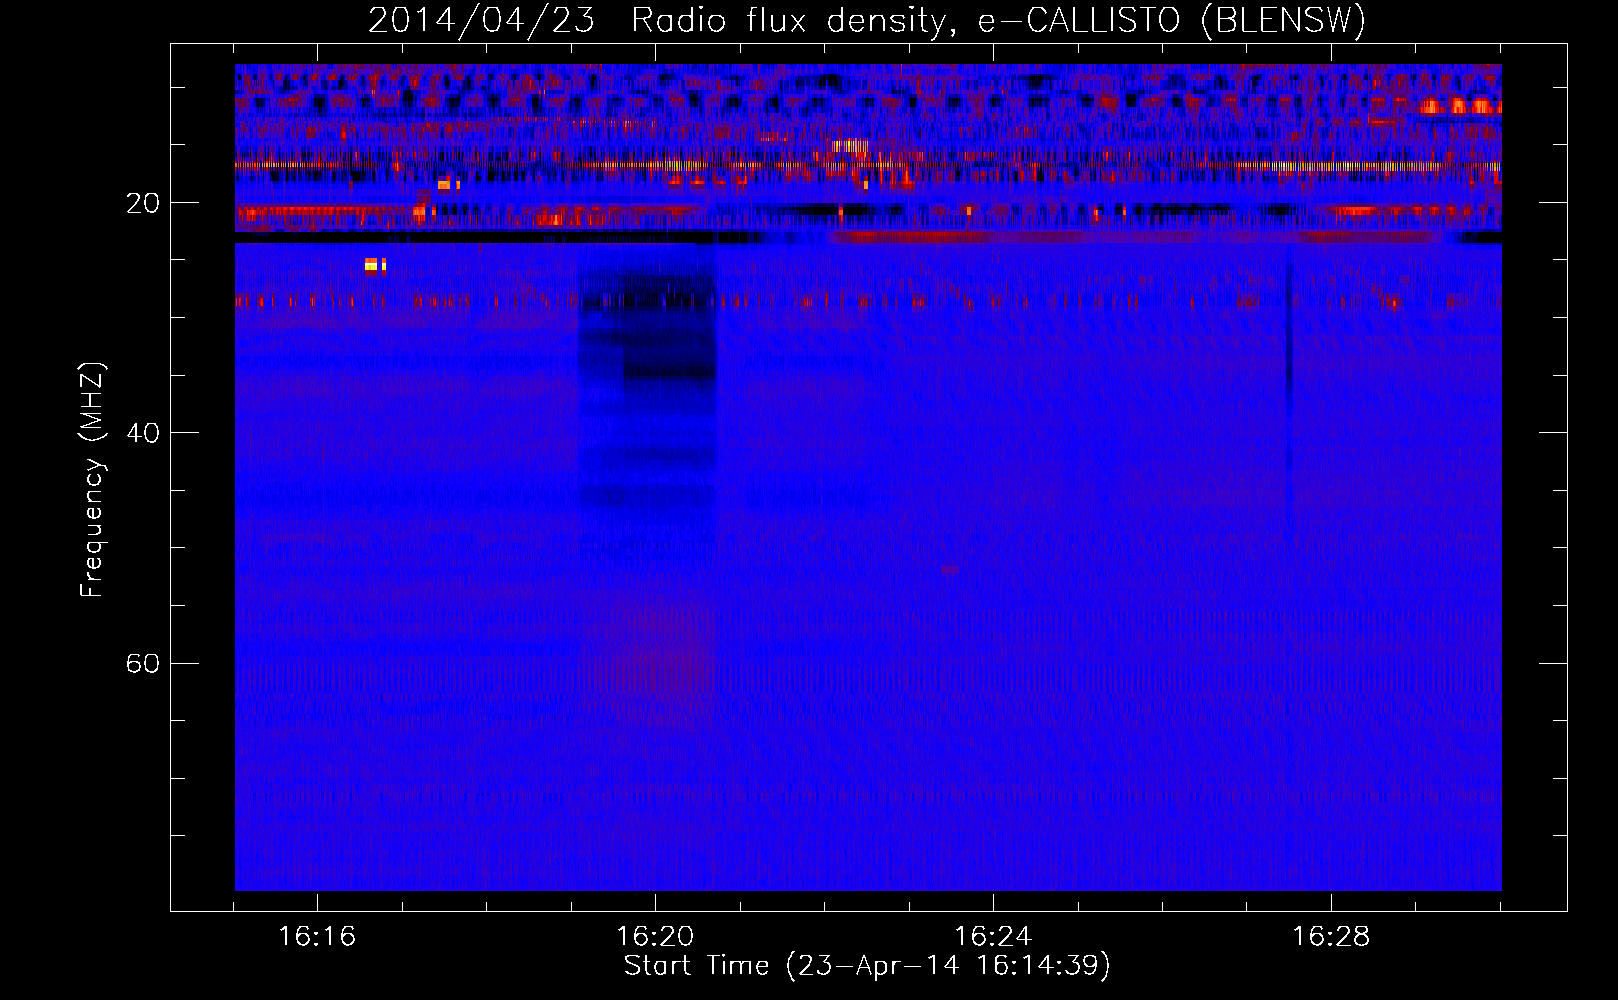This screenshot has height=1000, width=1618.
Task: Click the "Frequency (MHZ)" y-axis label
Action: [91, 480]
